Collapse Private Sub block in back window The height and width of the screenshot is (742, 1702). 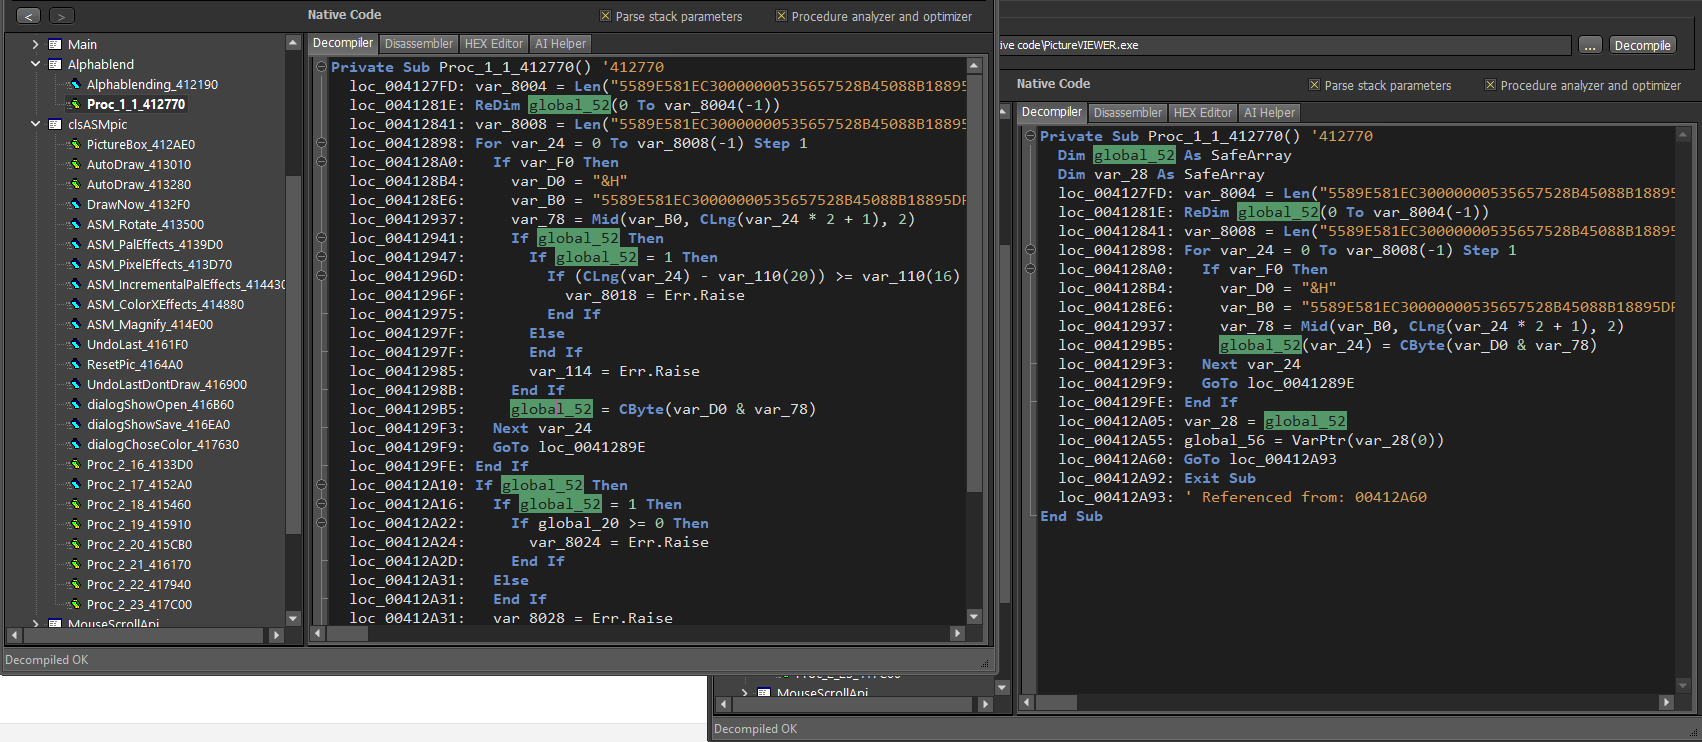1030,136
